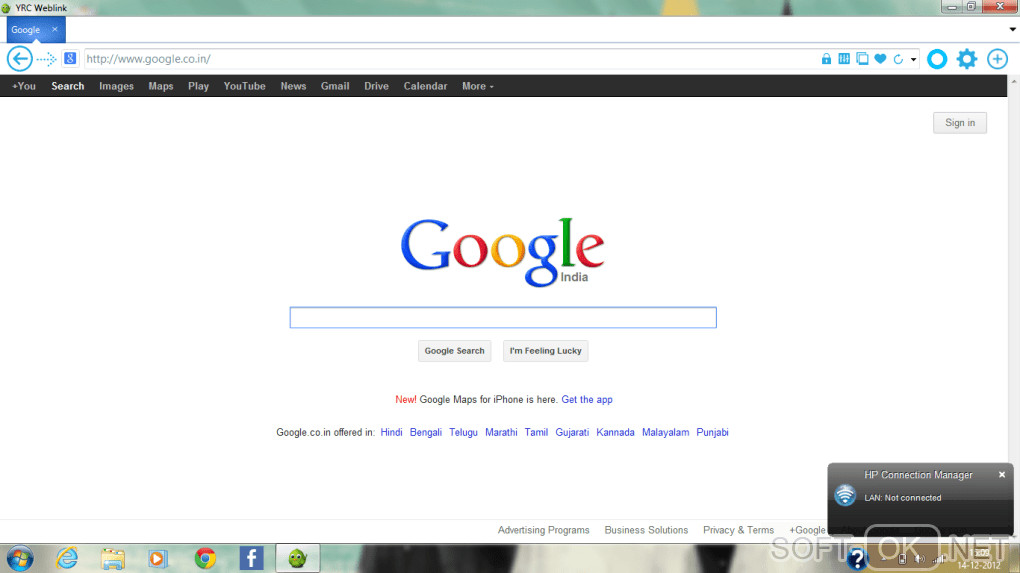The width and height of the screenshot is (1020, 573).
Task: Open a new tab with the plus circle
Action: pyautogui.click(x=997, y=59)
